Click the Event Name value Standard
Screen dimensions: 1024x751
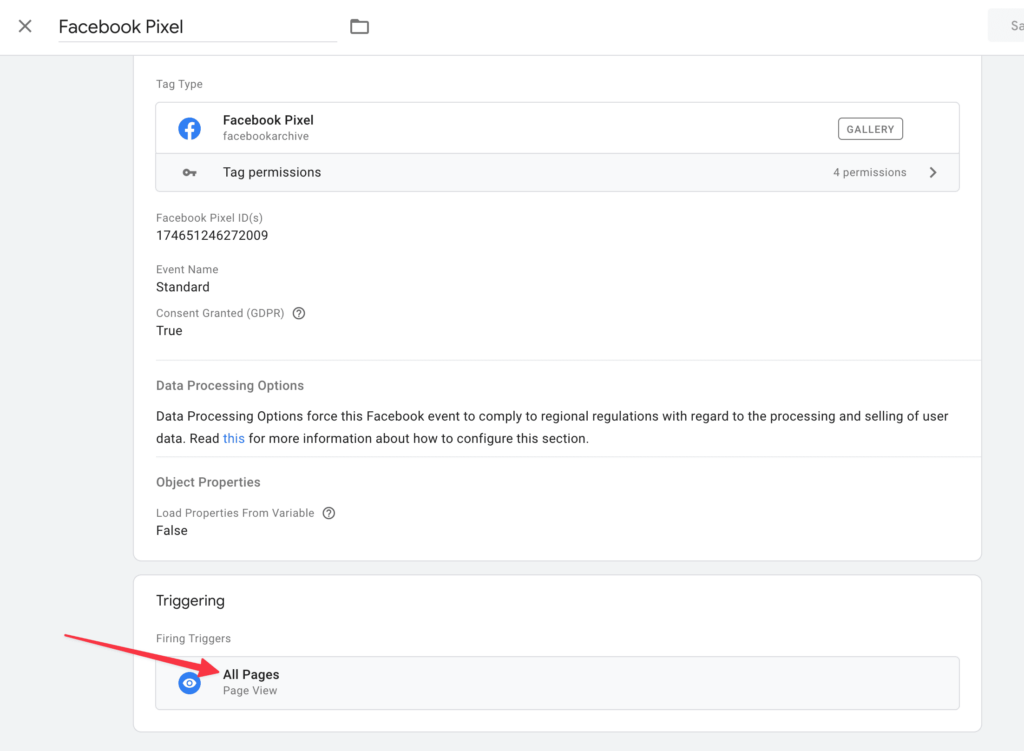[x=183, y=287]
